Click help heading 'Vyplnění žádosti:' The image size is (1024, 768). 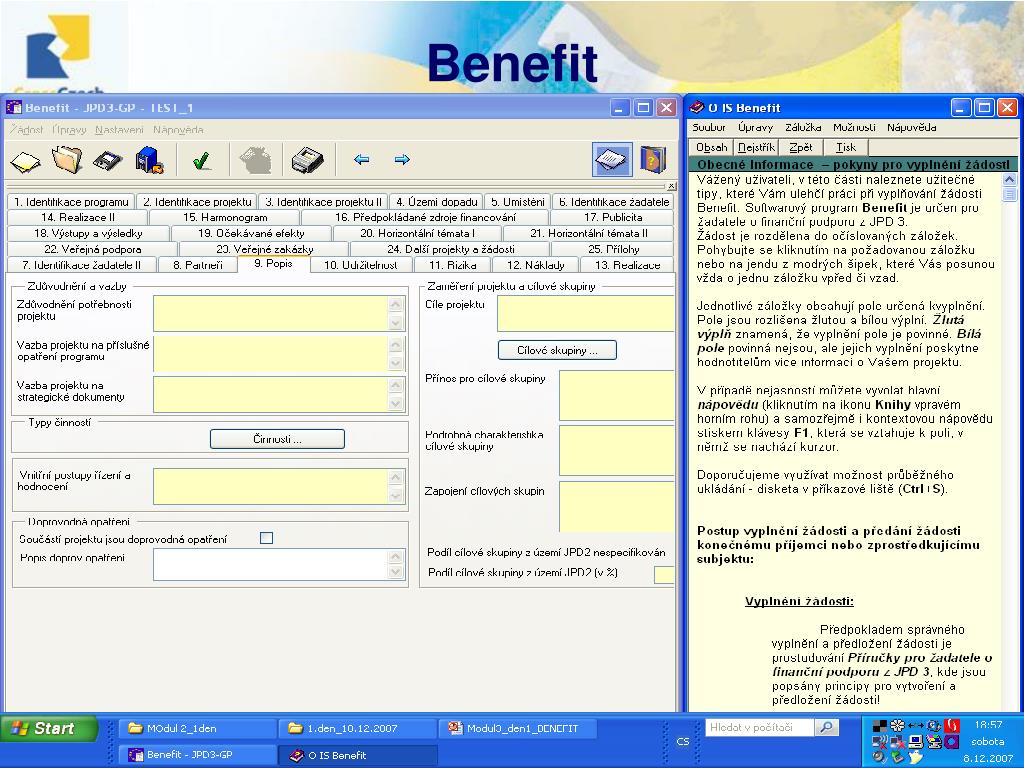point(799,601)
